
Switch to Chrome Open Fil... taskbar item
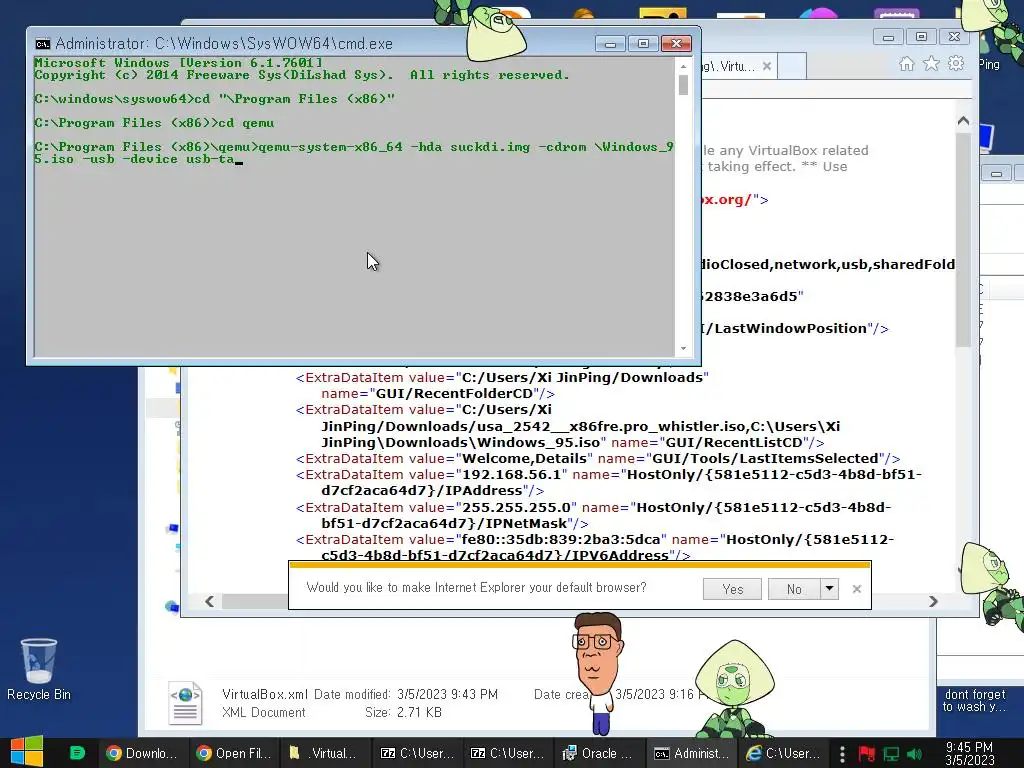tap(234, 753)
